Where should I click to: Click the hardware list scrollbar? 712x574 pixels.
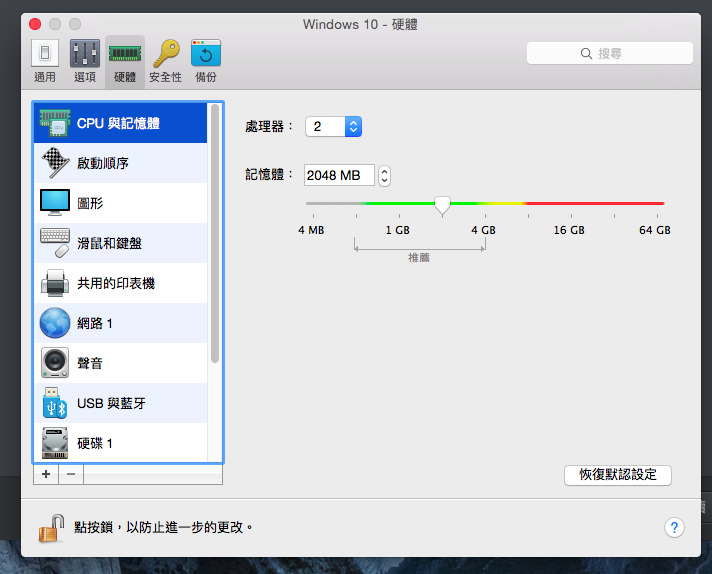[x=215, y=233]
